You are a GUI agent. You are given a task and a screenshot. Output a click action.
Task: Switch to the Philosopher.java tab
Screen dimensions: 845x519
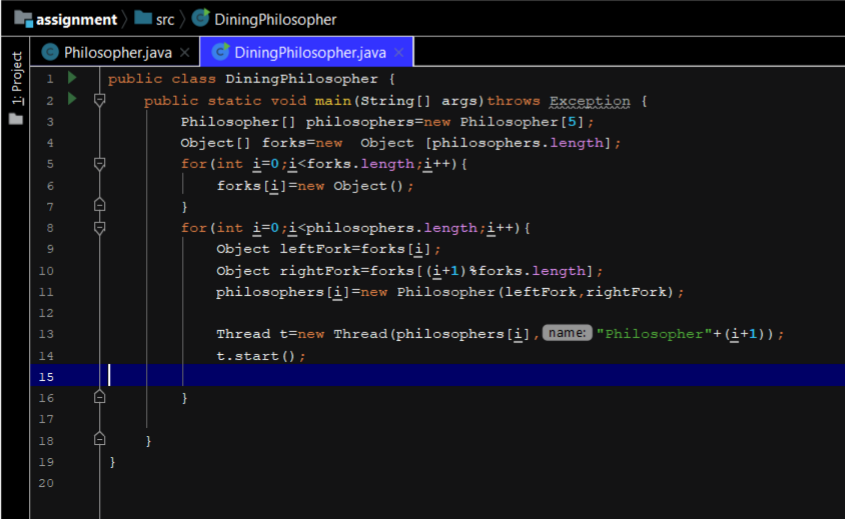pos(117,52)
